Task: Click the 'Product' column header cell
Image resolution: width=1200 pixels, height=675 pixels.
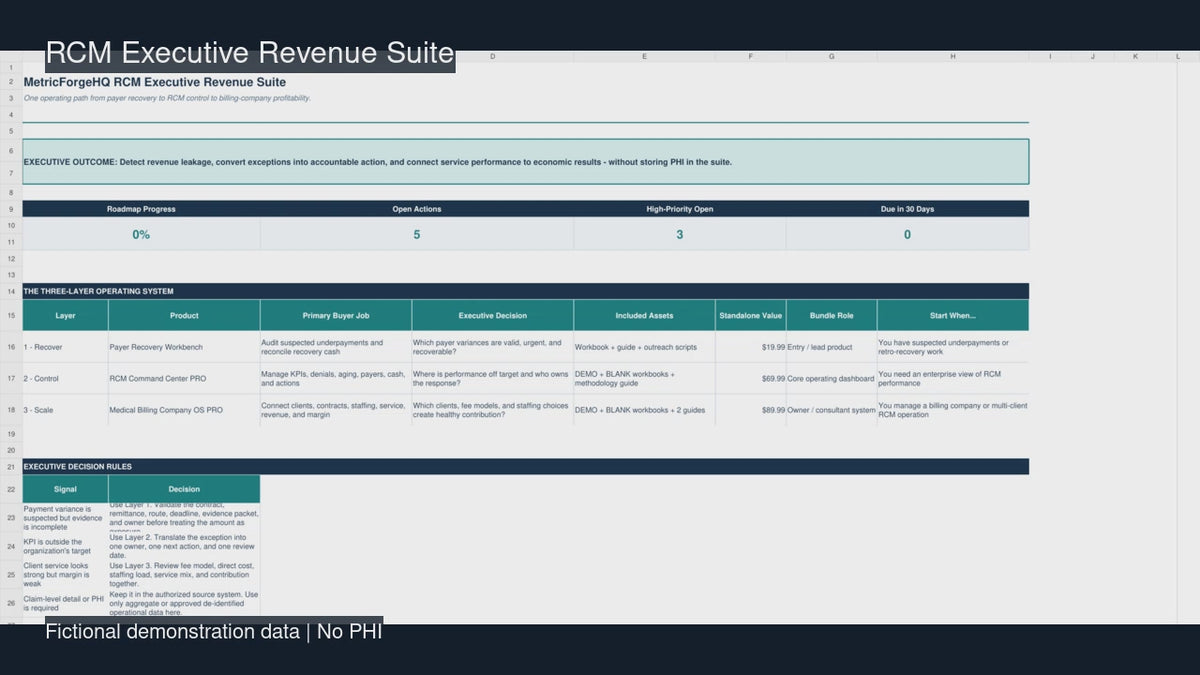Action: click(184, 315)
